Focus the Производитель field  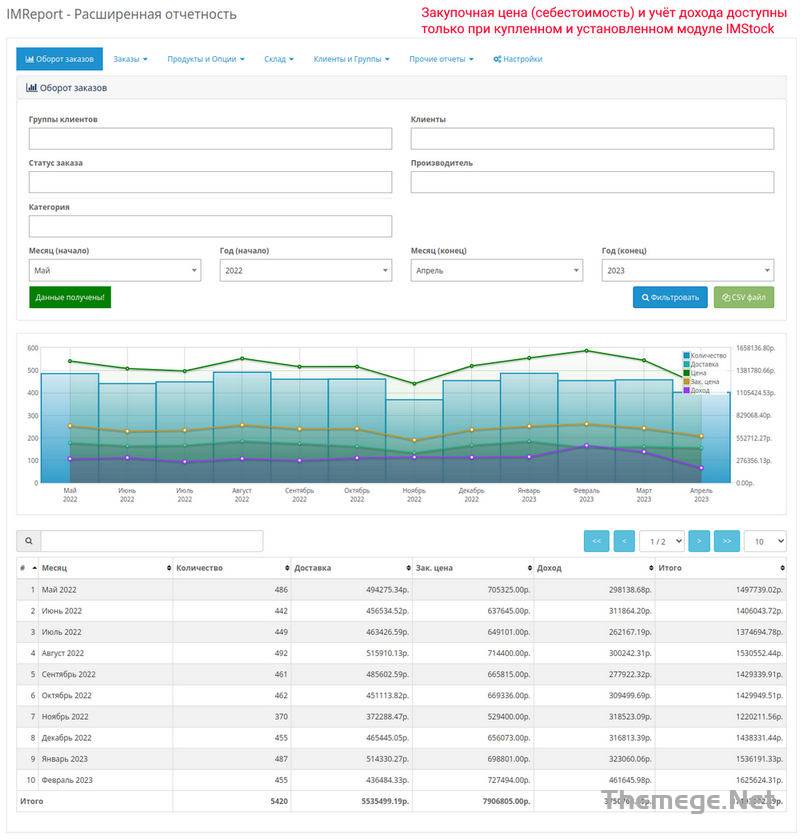pos(592,182)
